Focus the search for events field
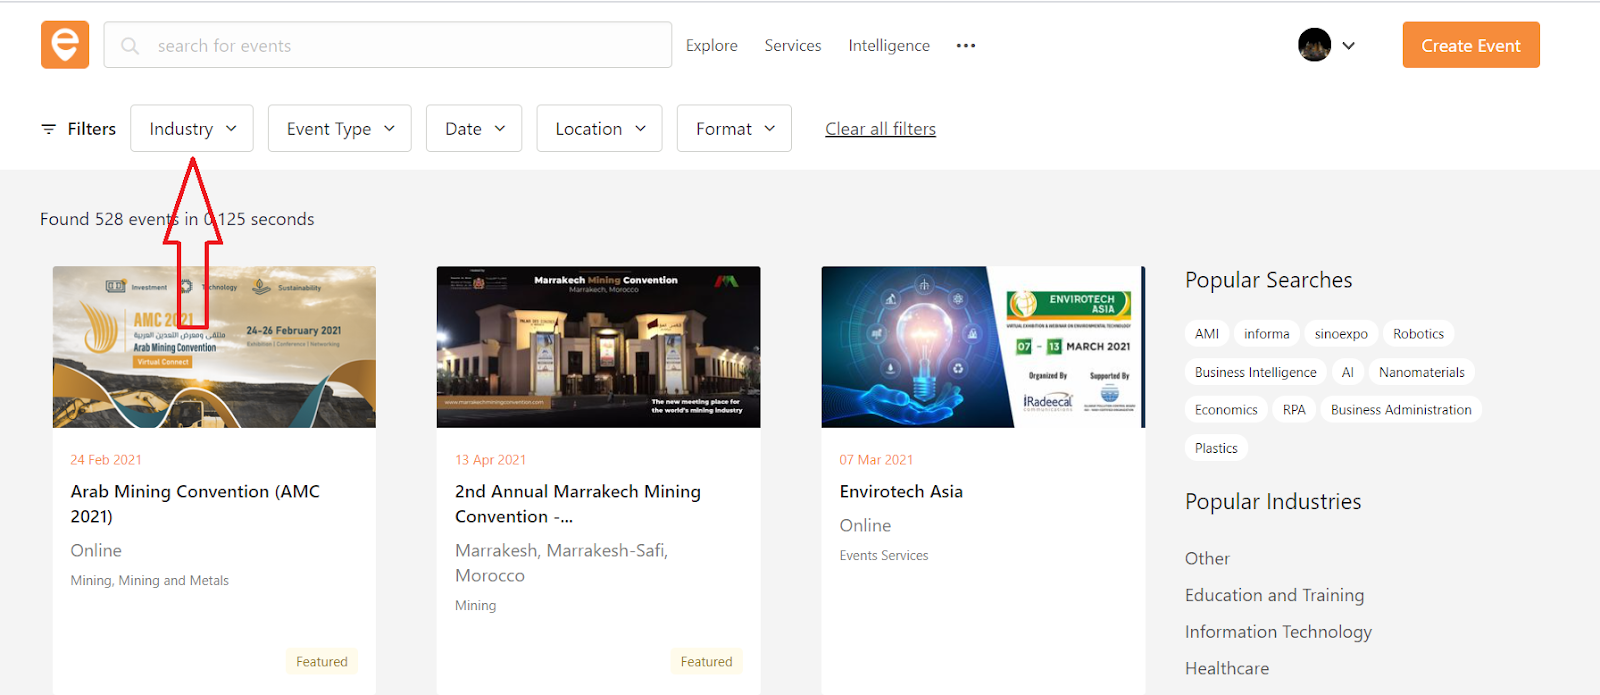This screenshot has width=1600, height=695. 388,45
